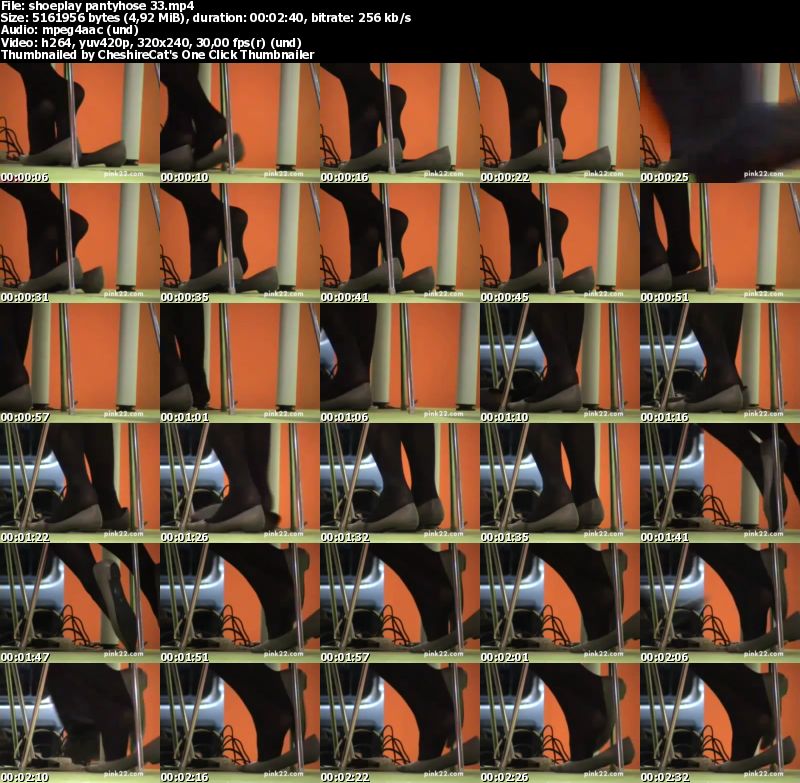The height and width of the screenshot is (783, 800).
Task: Select the frame marked 00:00:25
Action: (x=720, y=123)
